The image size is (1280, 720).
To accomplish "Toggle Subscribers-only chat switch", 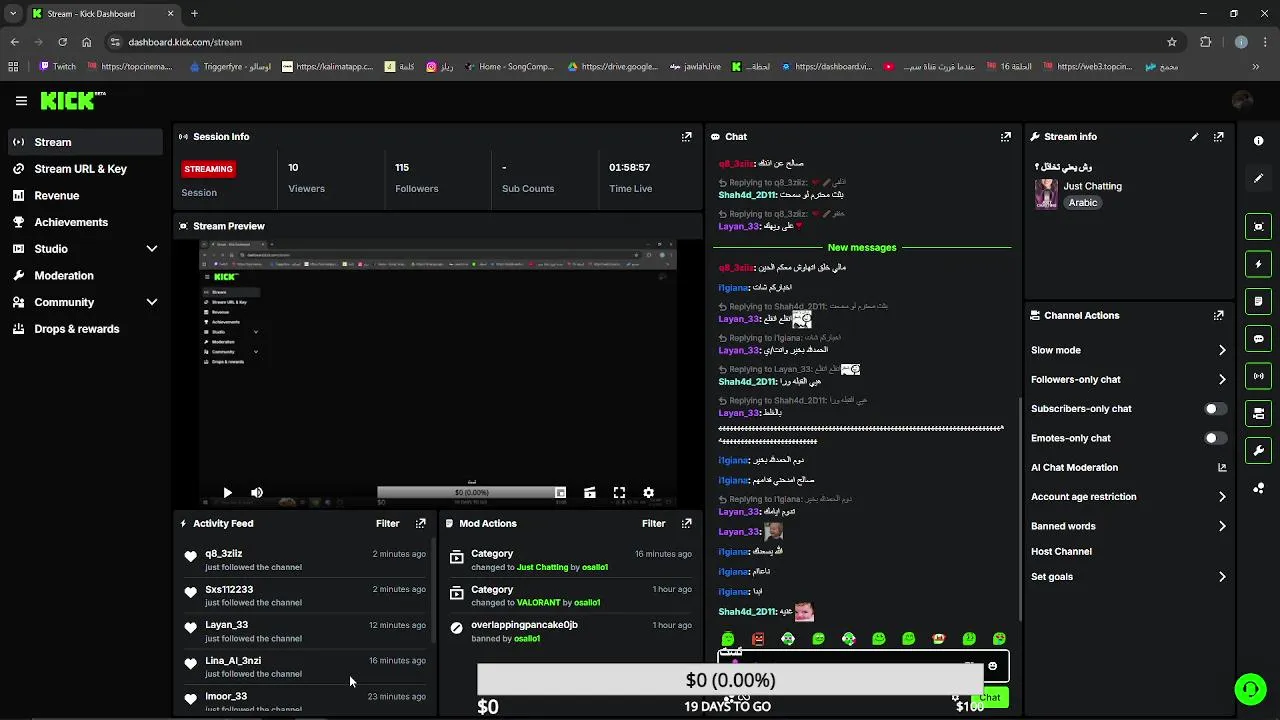I will pyautogui.click(x=1215, y=409).
